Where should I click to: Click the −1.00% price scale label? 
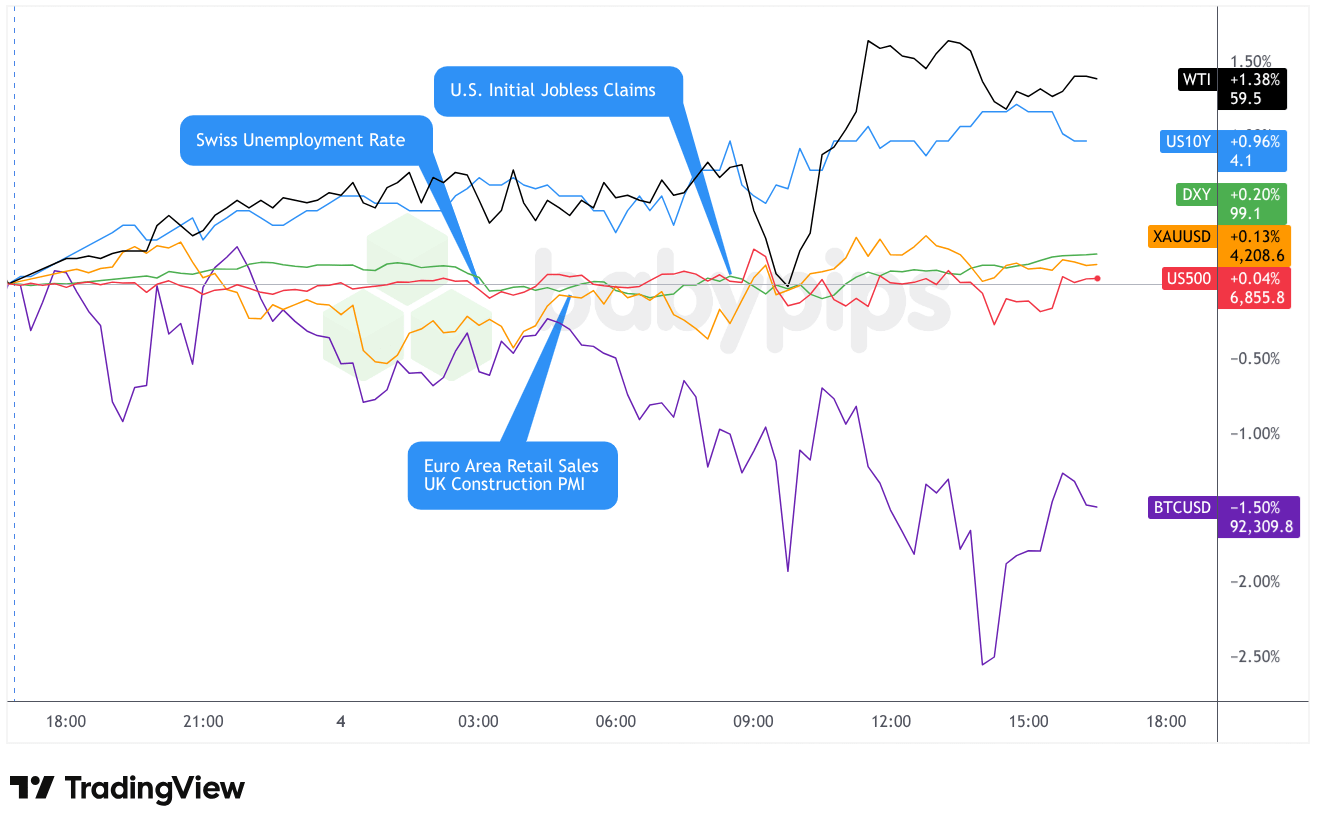tap(1254, 434)
